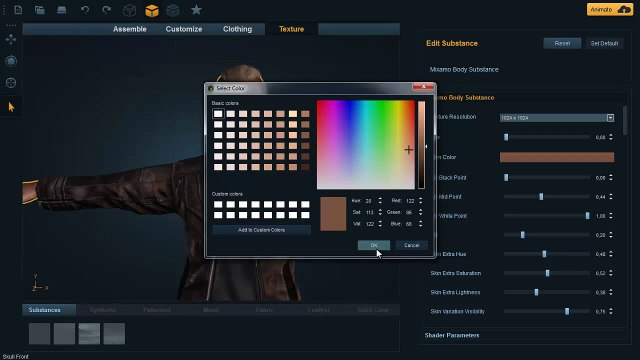Choose the orange pointer select tool
Viewport: 640px width, 360px height.
[11, 107]
